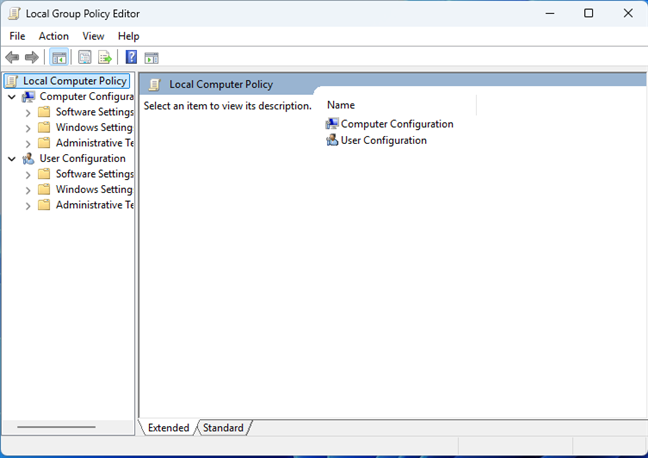The height and width of the screenshot is (458, 648).
Task: Expand Windows Settings under Computer Configuration
Action: (x=28, y=128)
